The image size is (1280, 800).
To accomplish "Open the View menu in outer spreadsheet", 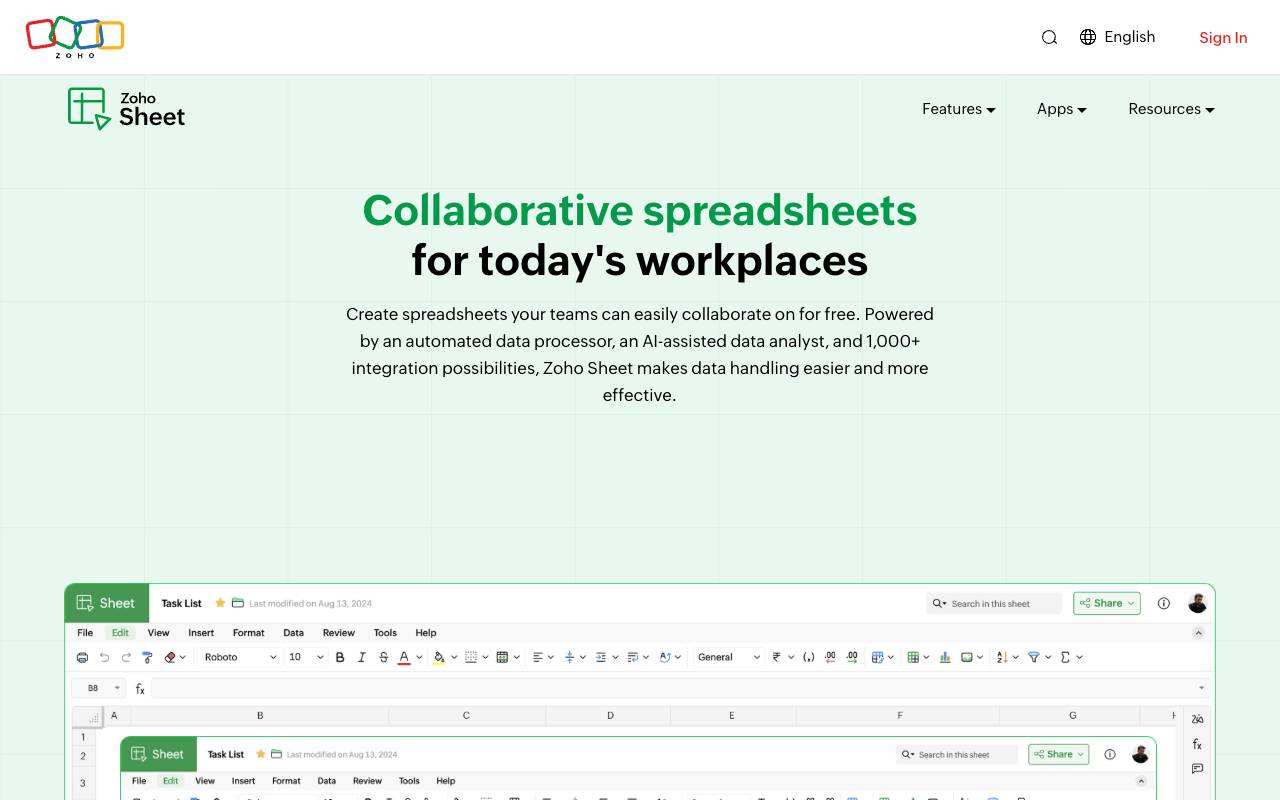I will (158, 633).
